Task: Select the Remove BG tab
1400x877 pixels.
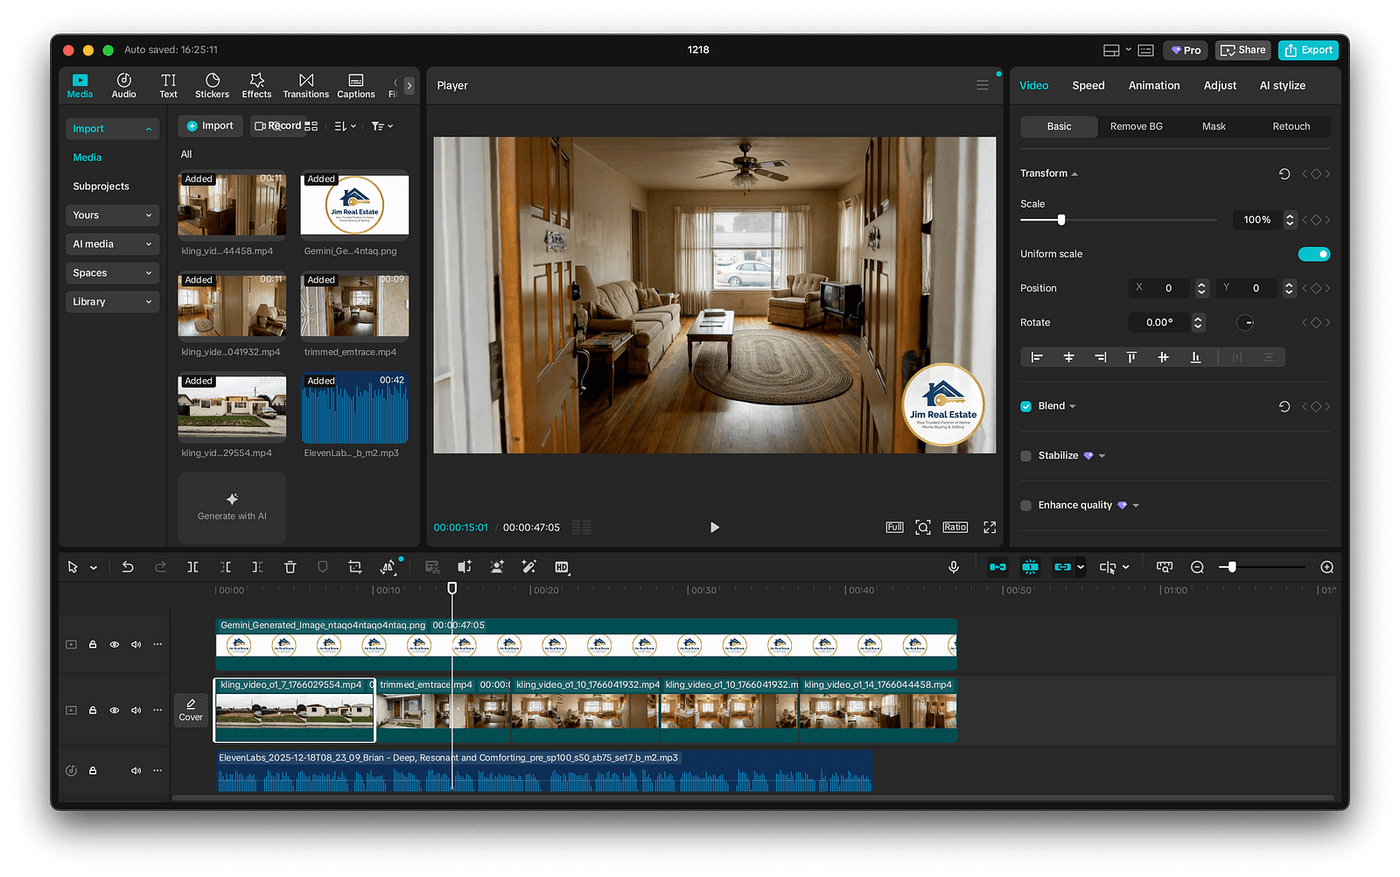Action: click(1136, 127)
